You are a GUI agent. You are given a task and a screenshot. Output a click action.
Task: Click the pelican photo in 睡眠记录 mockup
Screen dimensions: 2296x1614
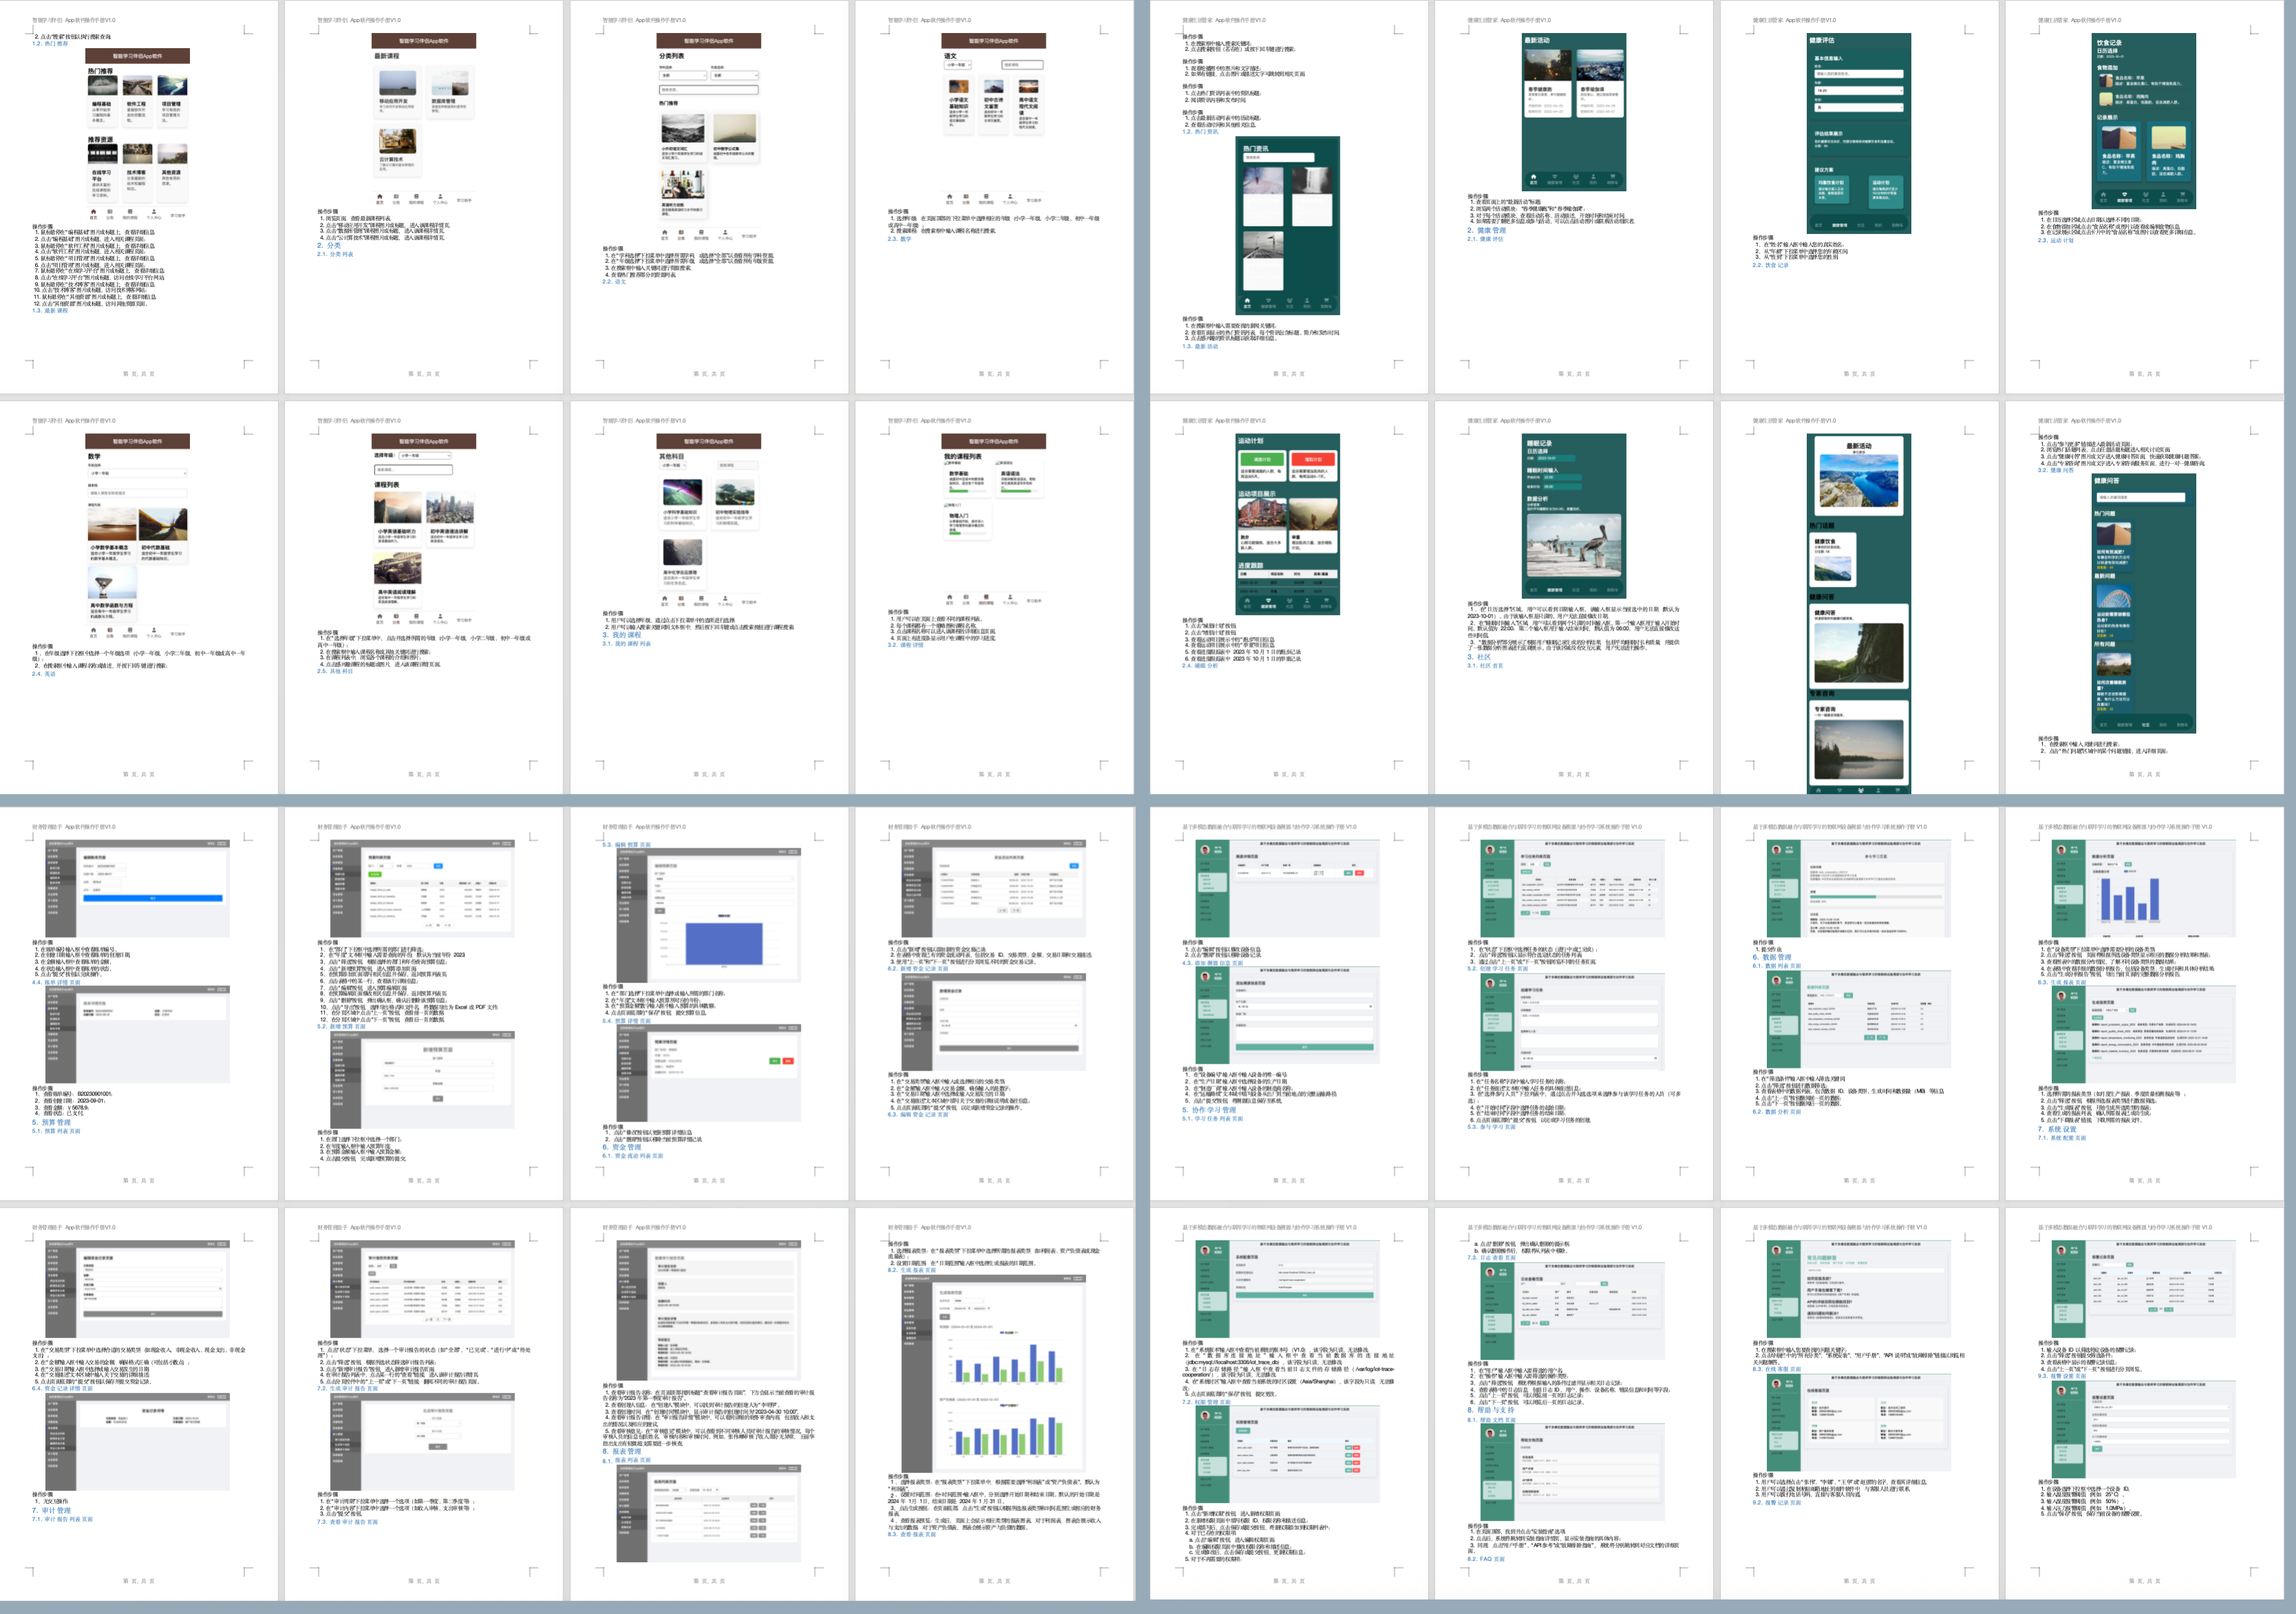tap(1574, 545)
